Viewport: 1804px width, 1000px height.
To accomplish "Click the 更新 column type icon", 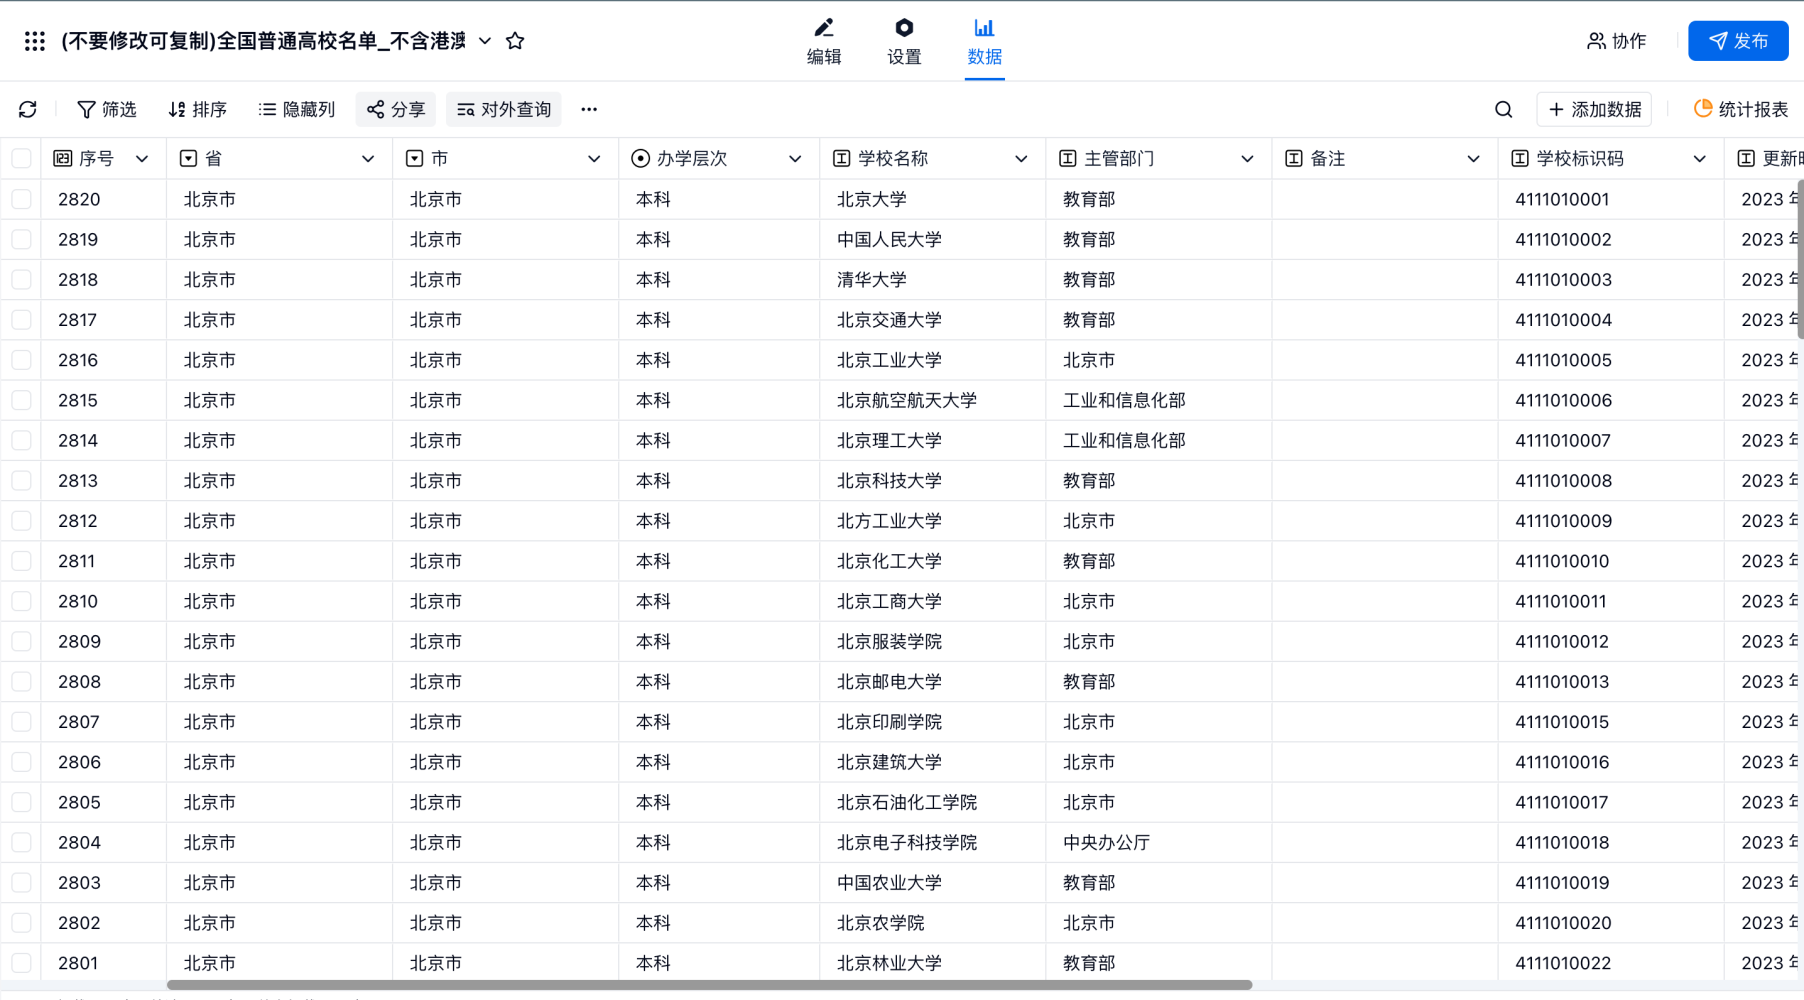I will [1746, 158].
